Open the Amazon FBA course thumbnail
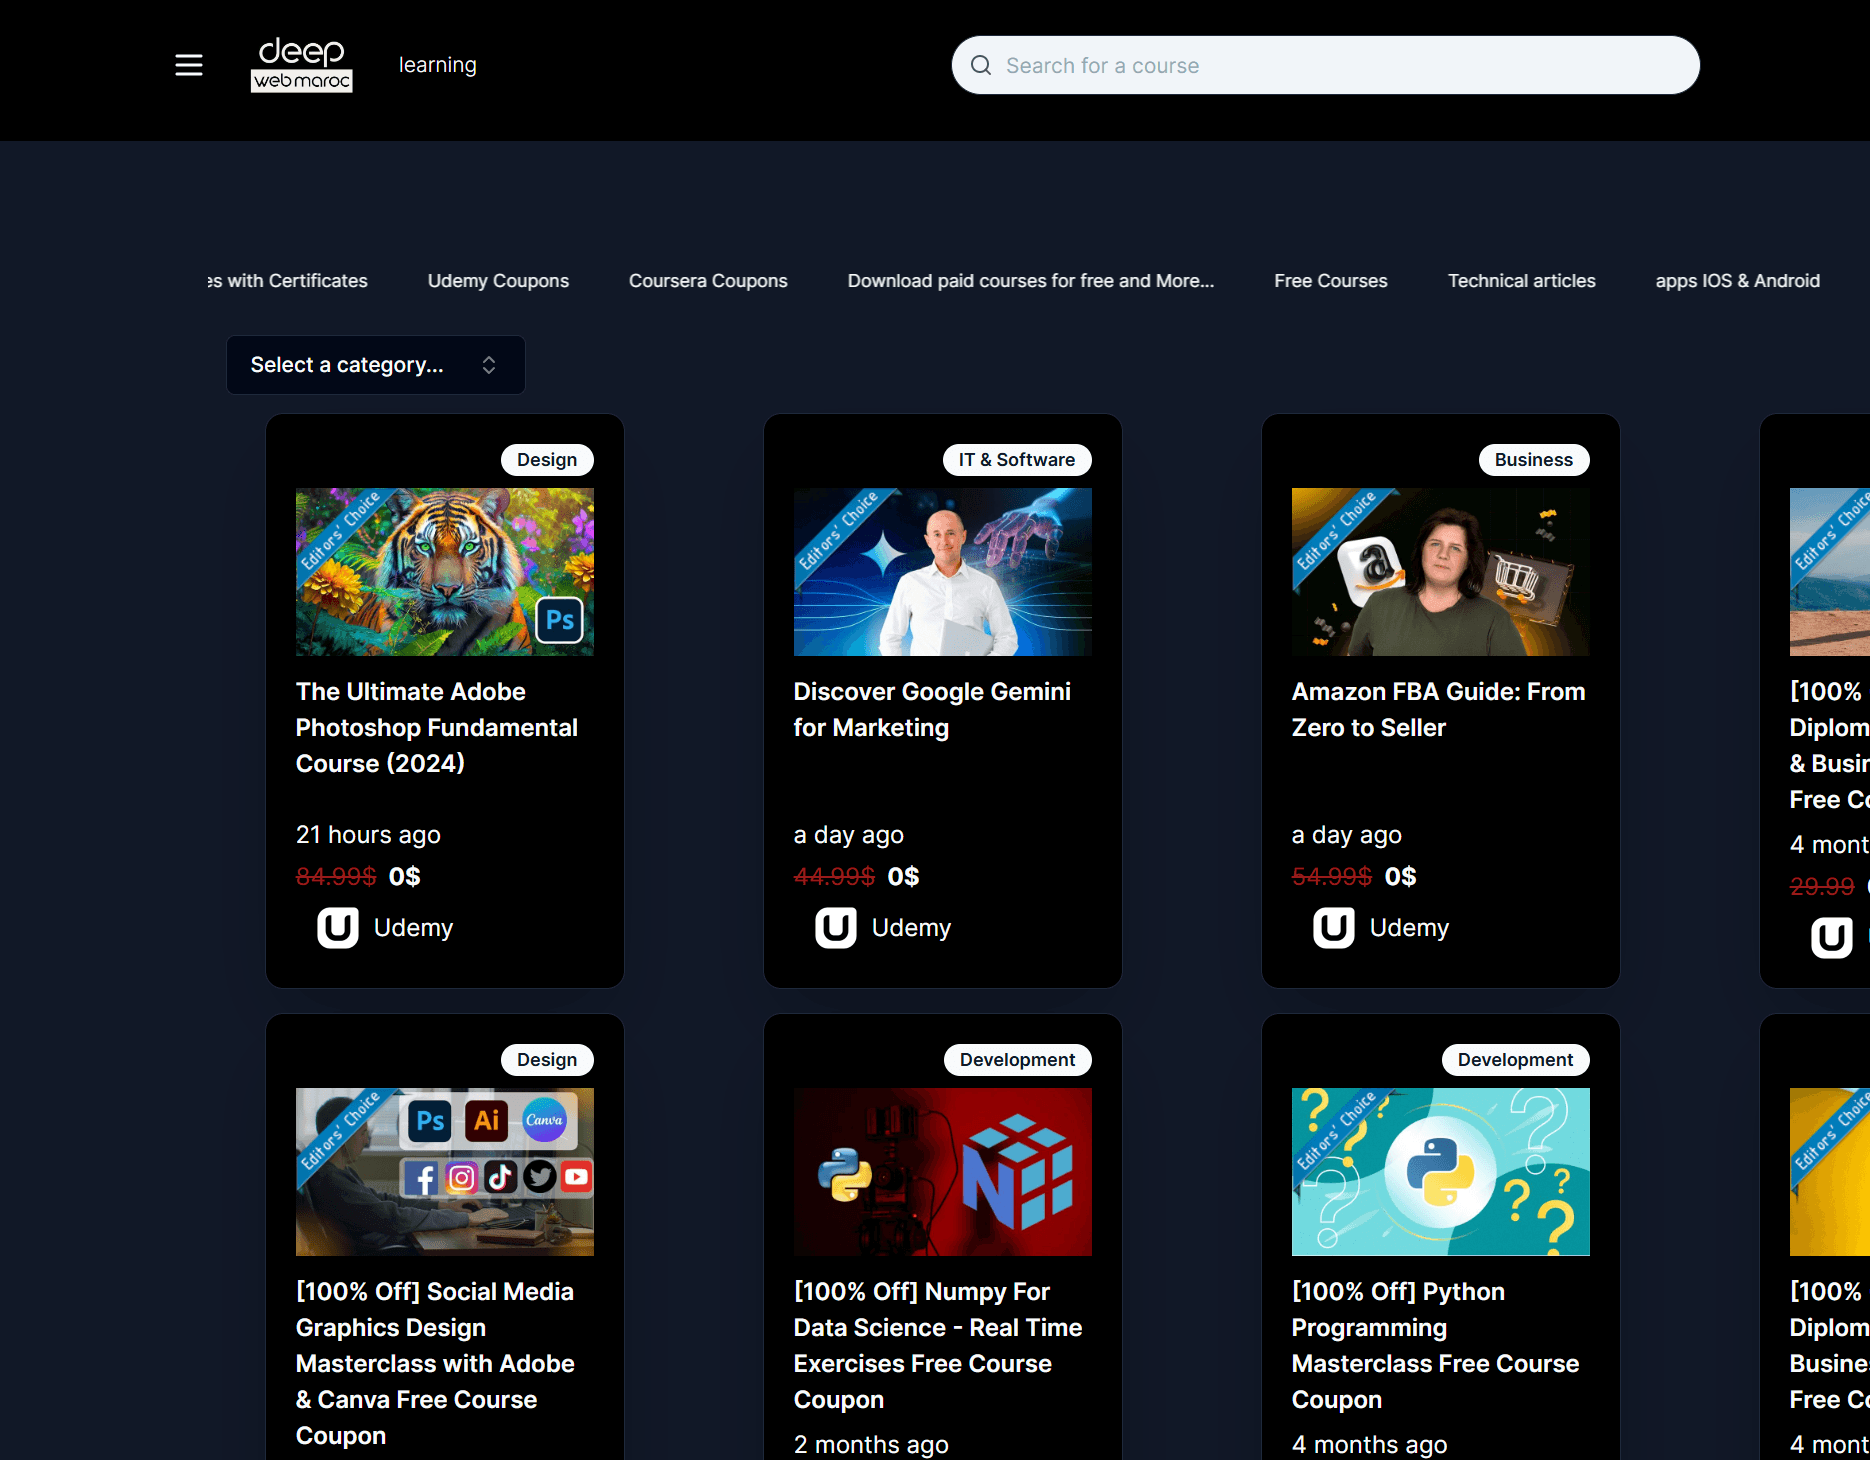The height and width of the screenshot is (1460, 1870). 1441,572
